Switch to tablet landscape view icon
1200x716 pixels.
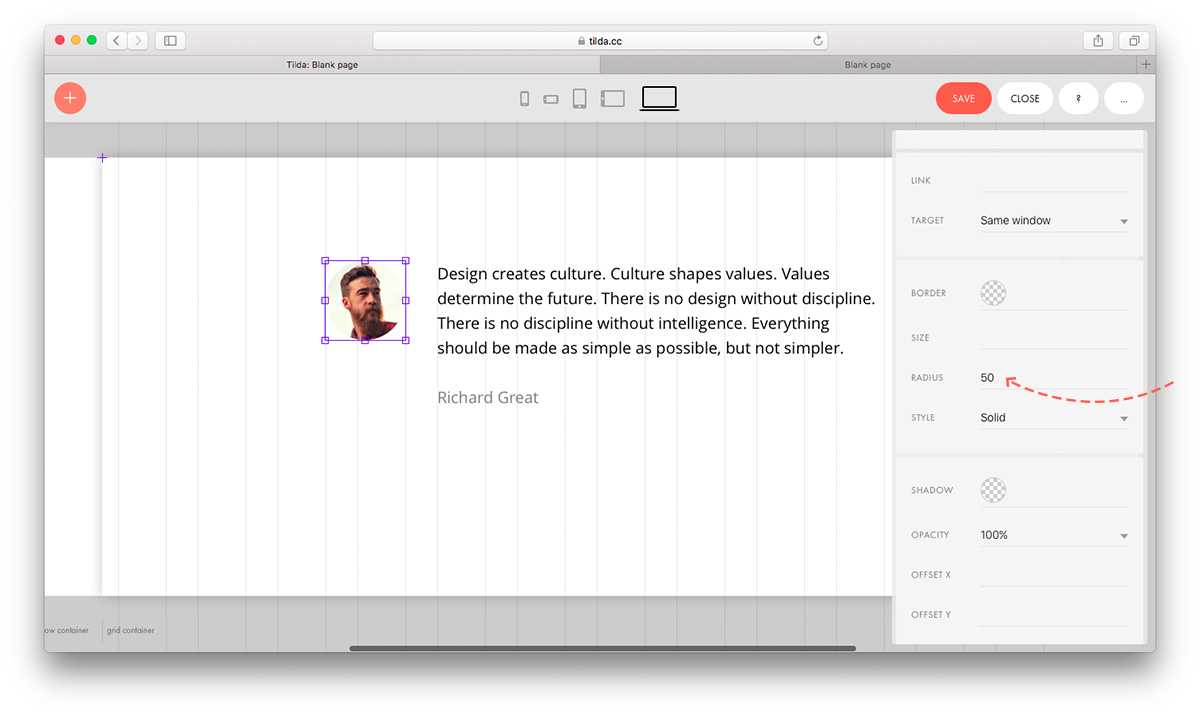coord(612,98)
